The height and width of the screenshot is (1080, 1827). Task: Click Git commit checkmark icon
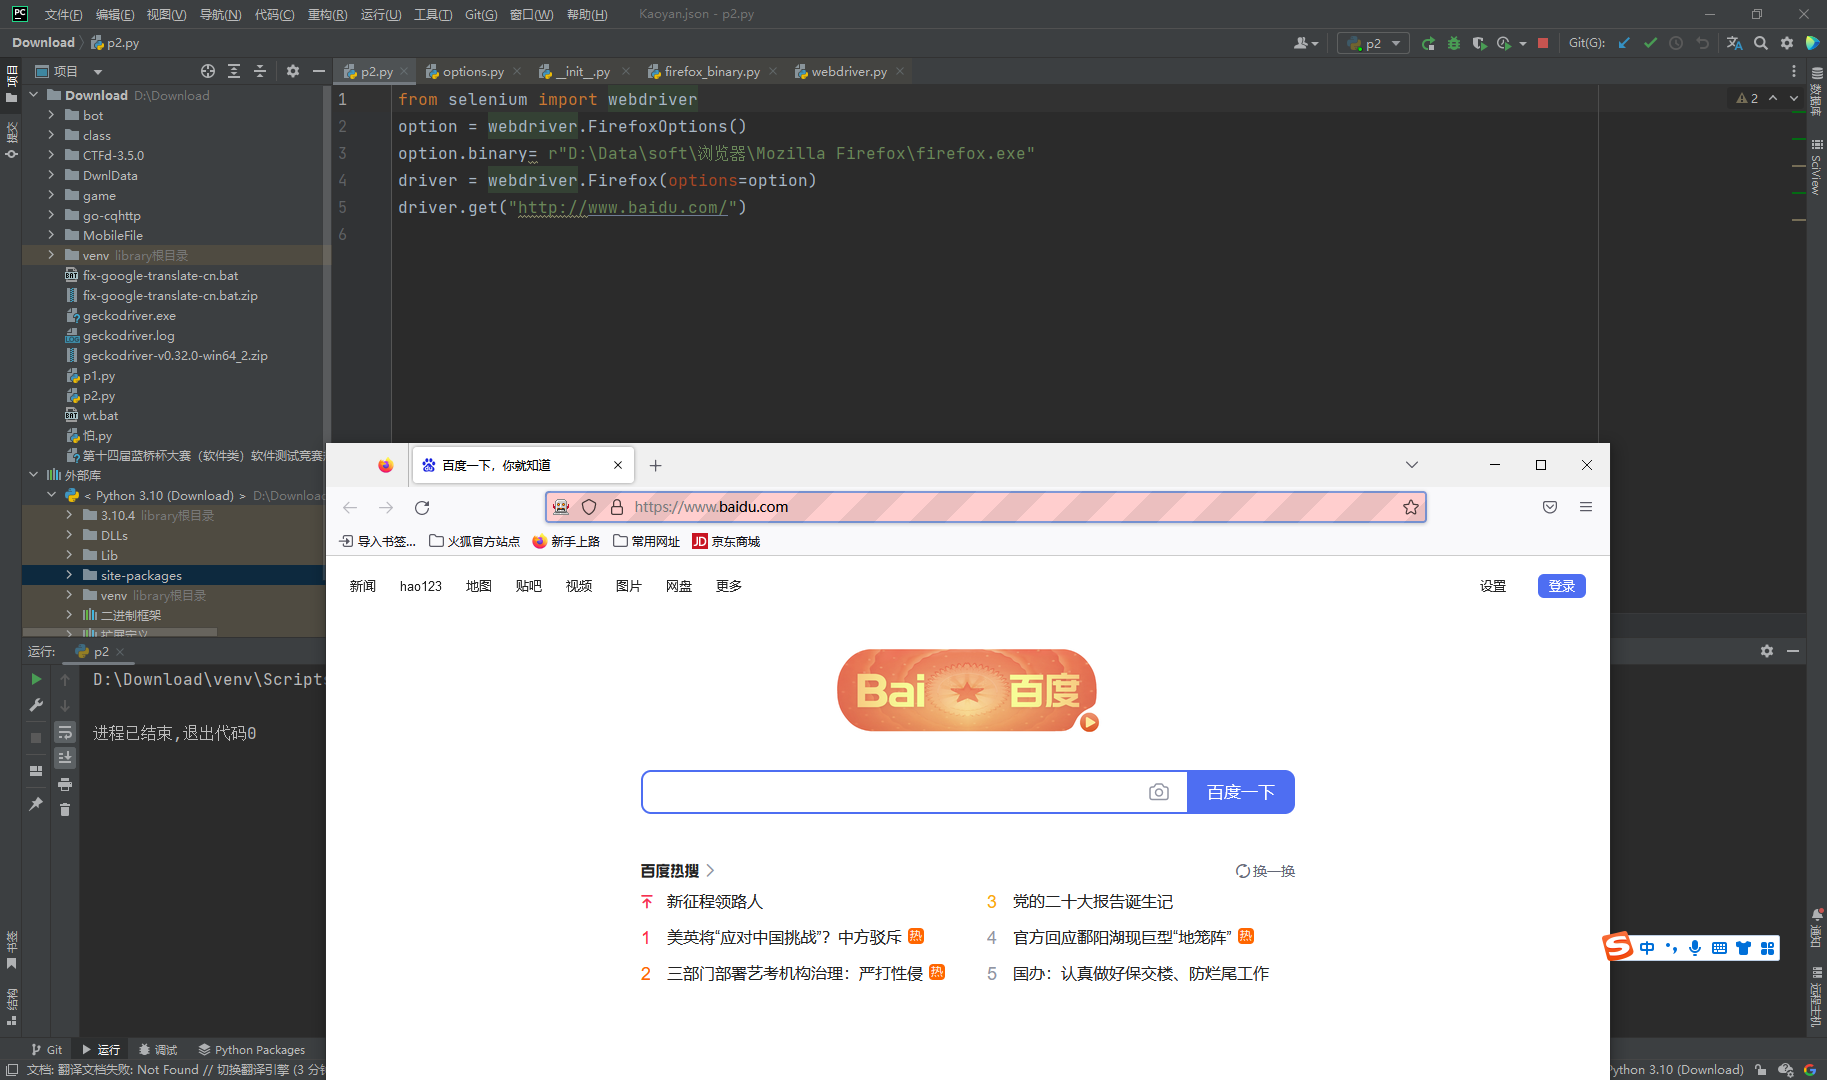[x=1650, y=43]
